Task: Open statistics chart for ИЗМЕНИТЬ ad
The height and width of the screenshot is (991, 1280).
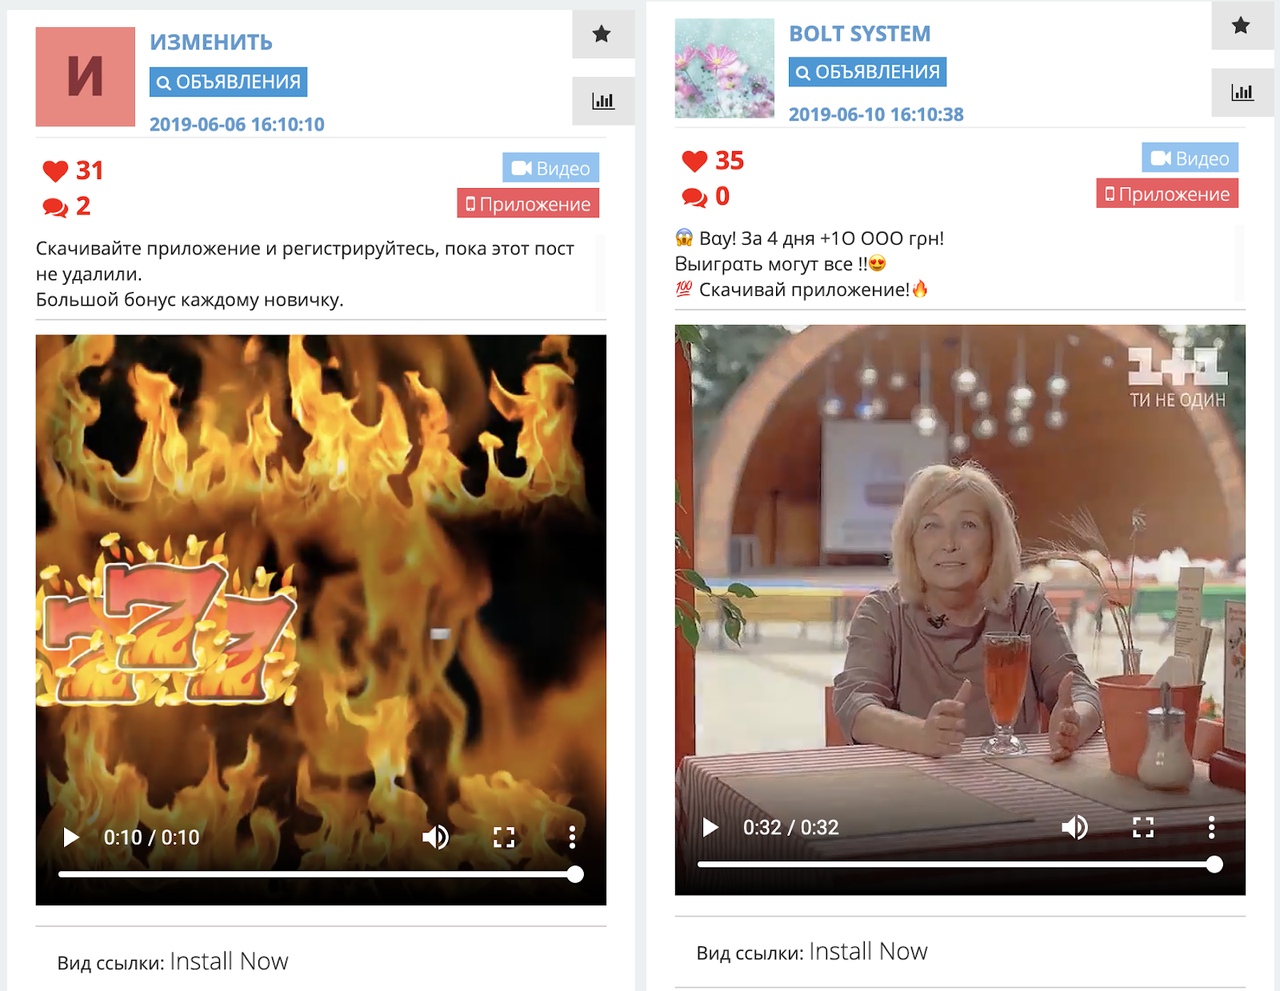Action: [x=602, y=101]
